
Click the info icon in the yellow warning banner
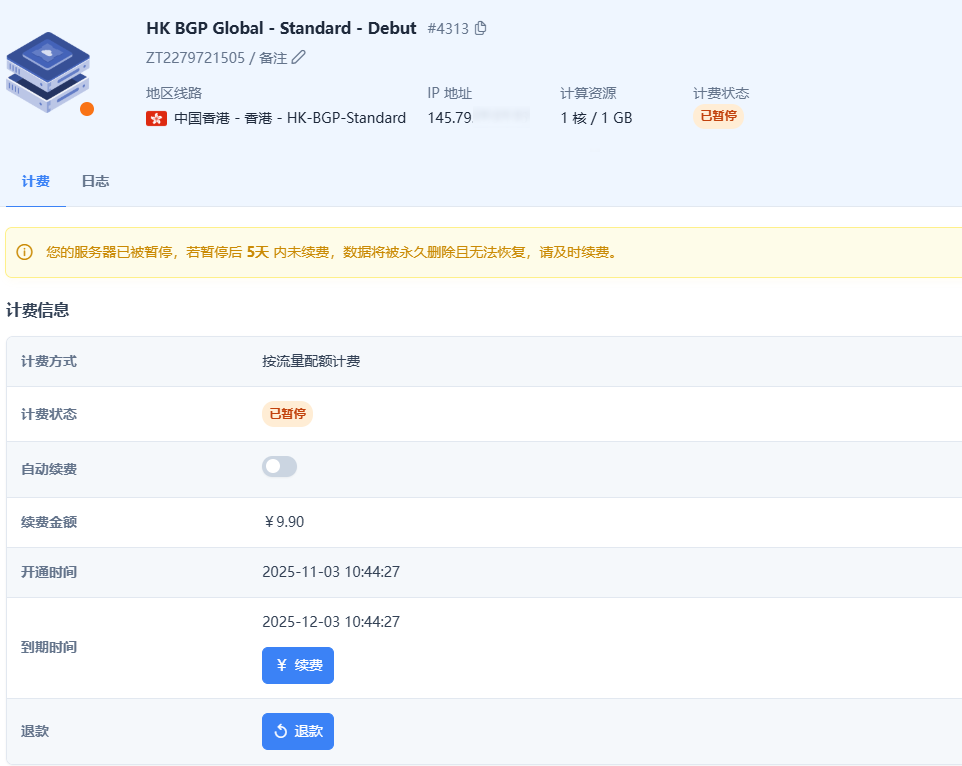[24, 252]
